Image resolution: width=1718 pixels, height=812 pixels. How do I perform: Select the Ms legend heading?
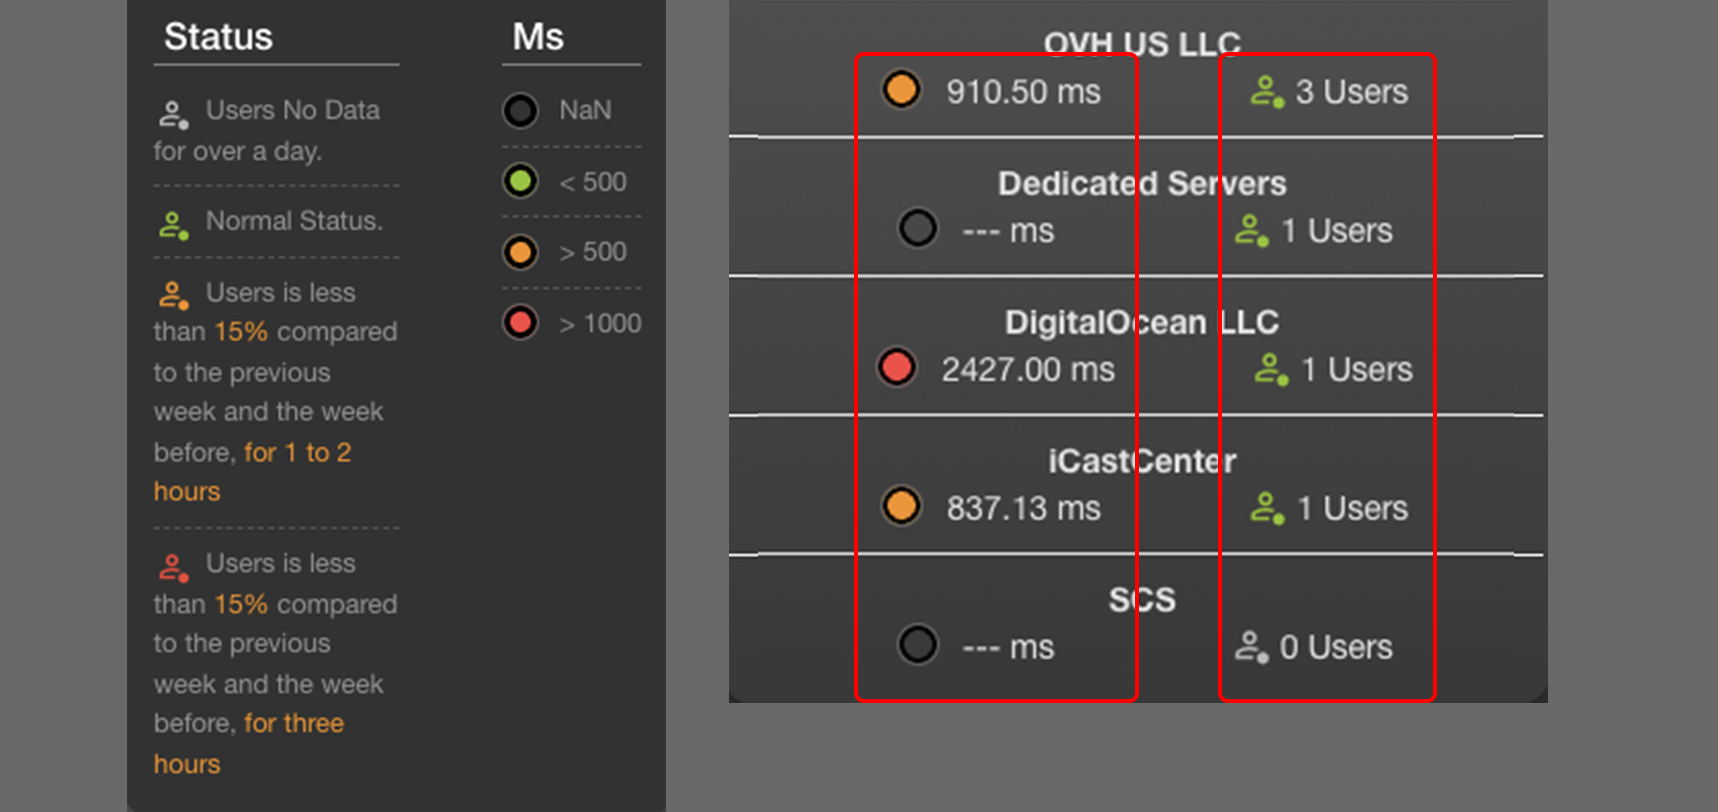(538, 37)
